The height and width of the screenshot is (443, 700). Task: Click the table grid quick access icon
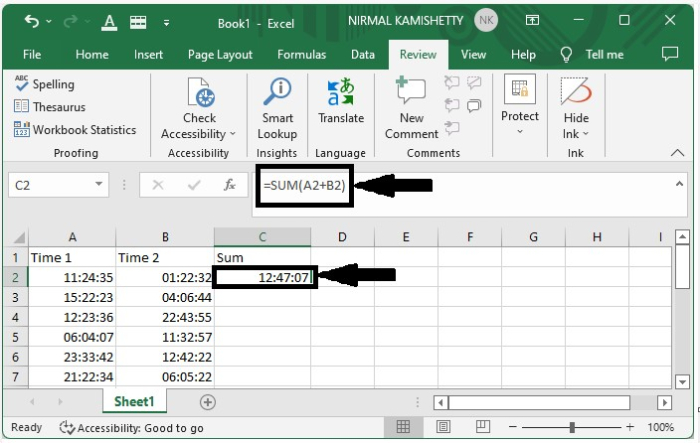point(138,22)
